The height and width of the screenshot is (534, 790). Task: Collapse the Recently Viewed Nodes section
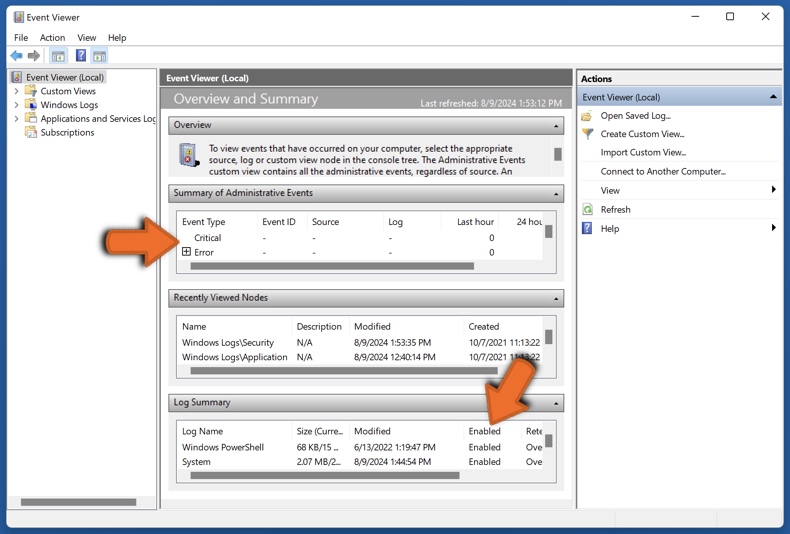click(x=556, y=299)
